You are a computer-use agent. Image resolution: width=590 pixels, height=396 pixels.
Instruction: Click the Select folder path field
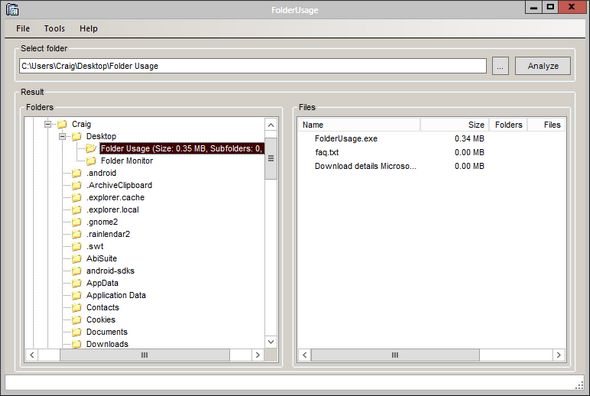[253, 66]
